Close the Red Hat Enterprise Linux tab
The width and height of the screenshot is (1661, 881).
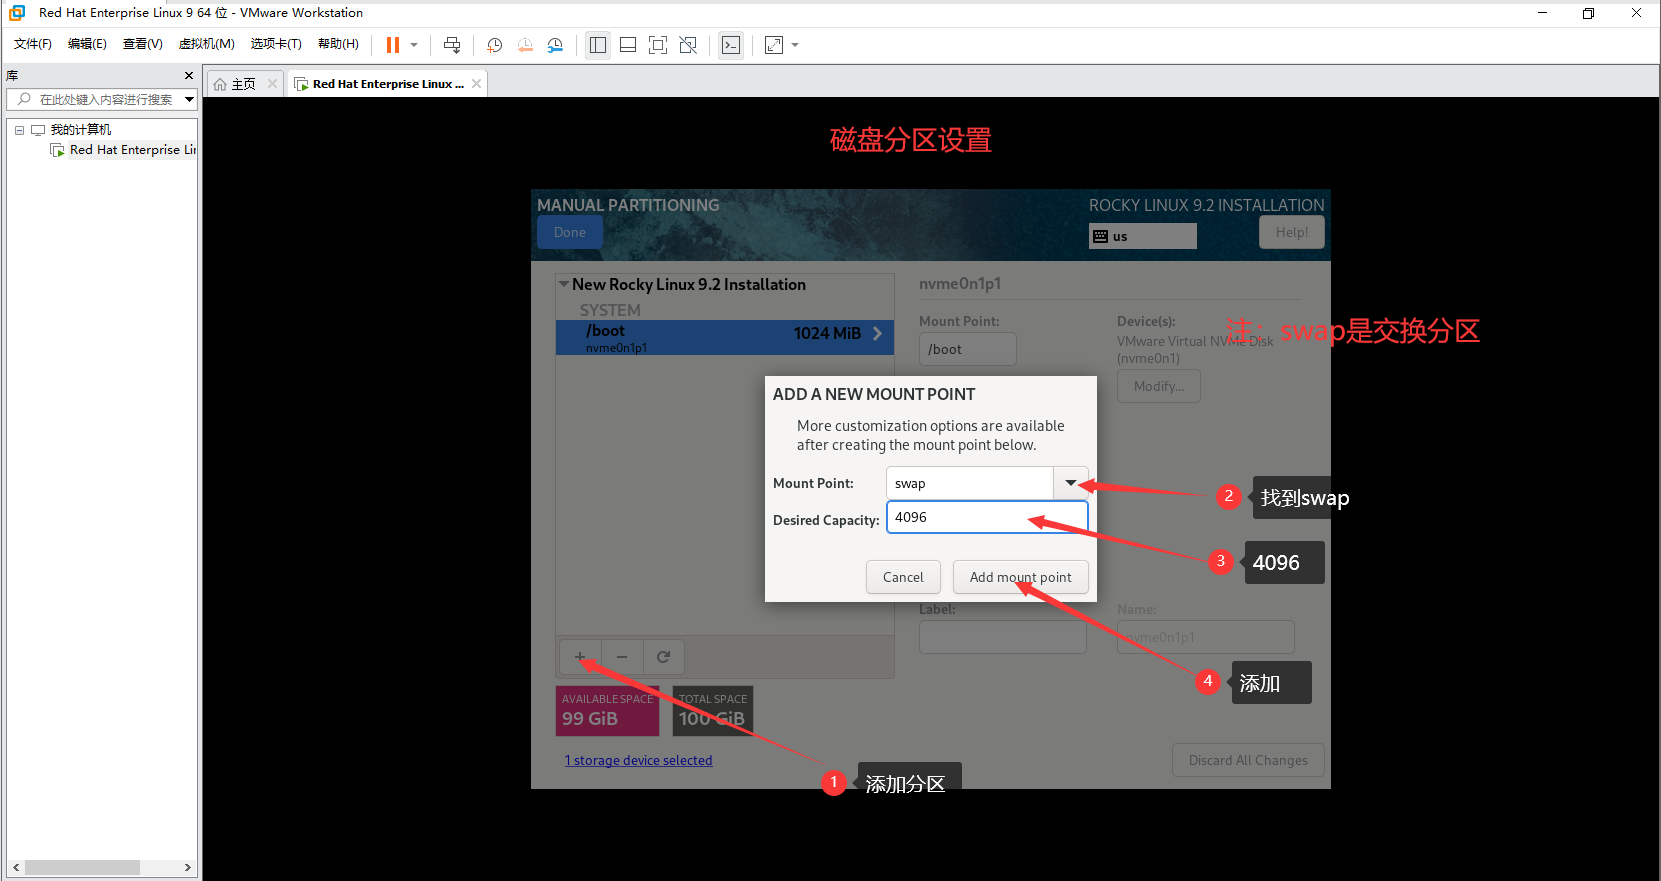pyautogui.click(x=477, y=84)
